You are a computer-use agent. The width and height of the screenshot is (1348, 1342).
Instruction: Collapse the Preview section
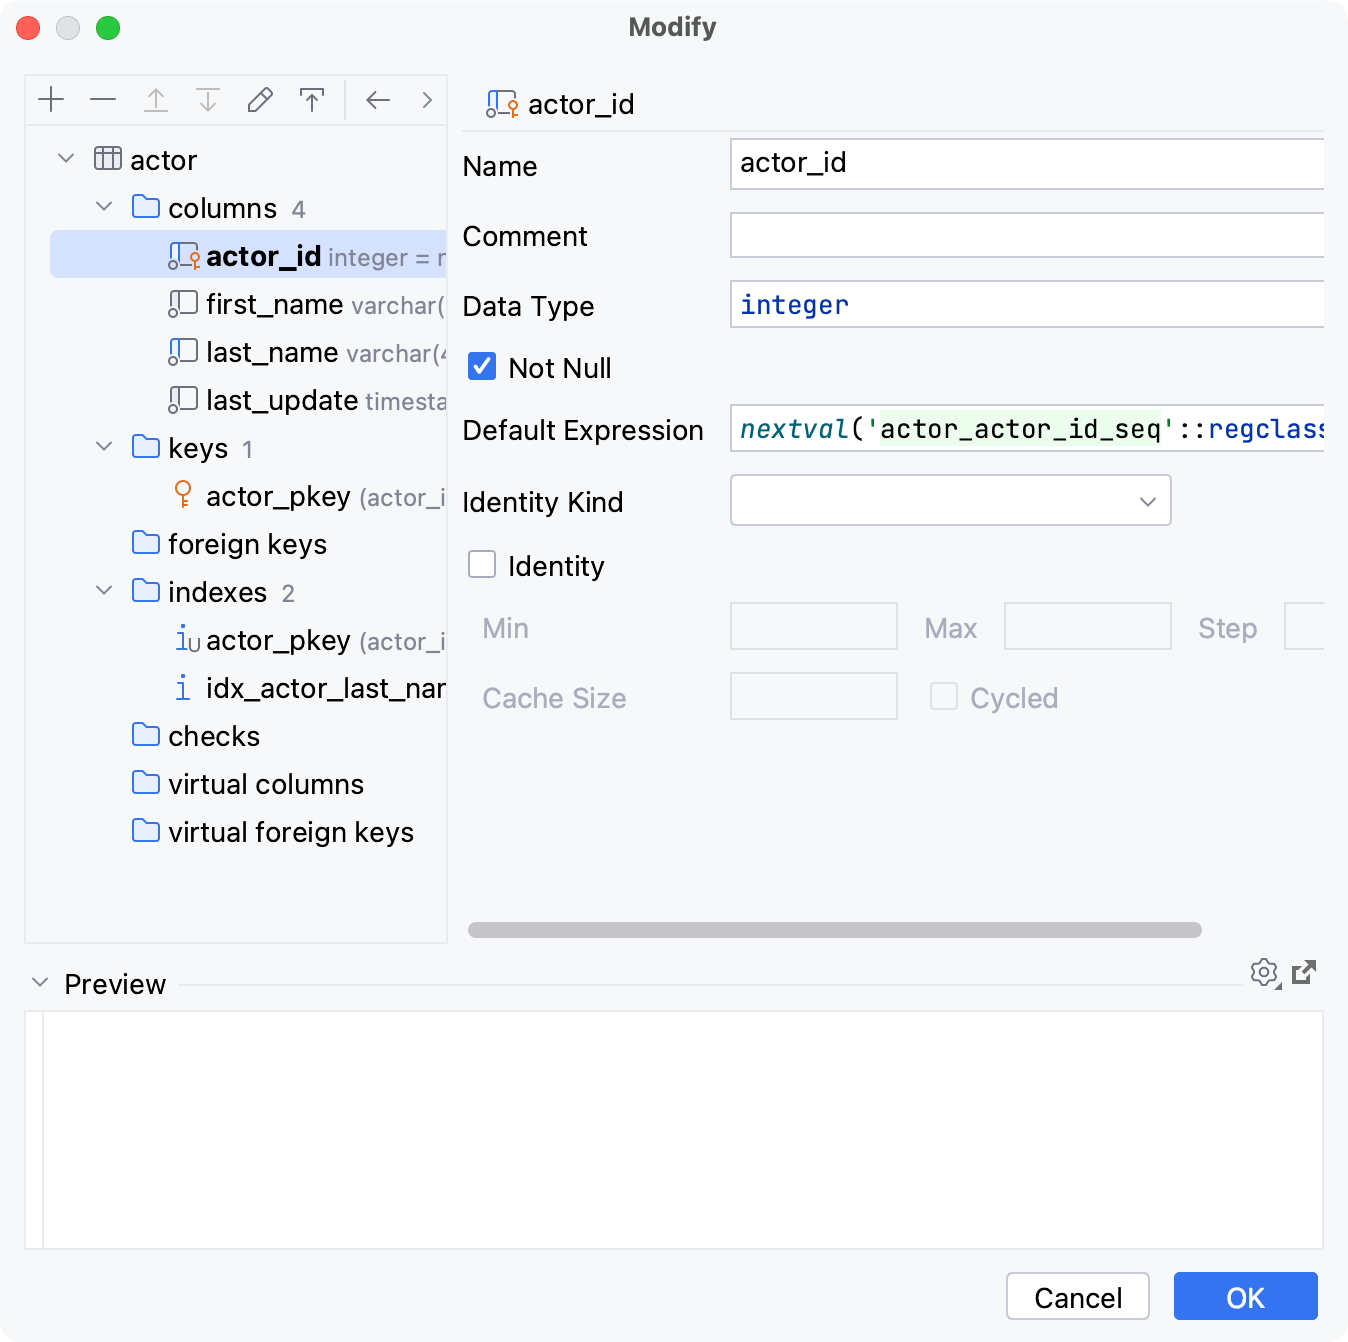click(40, 983)
